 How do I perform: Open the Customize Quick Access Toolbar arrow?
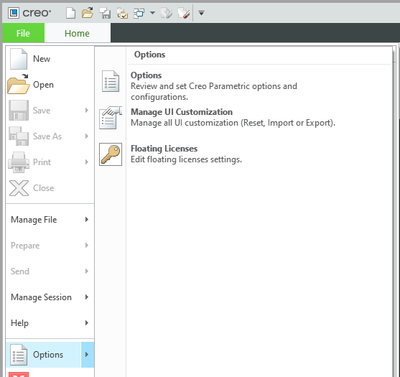point(201,13)
